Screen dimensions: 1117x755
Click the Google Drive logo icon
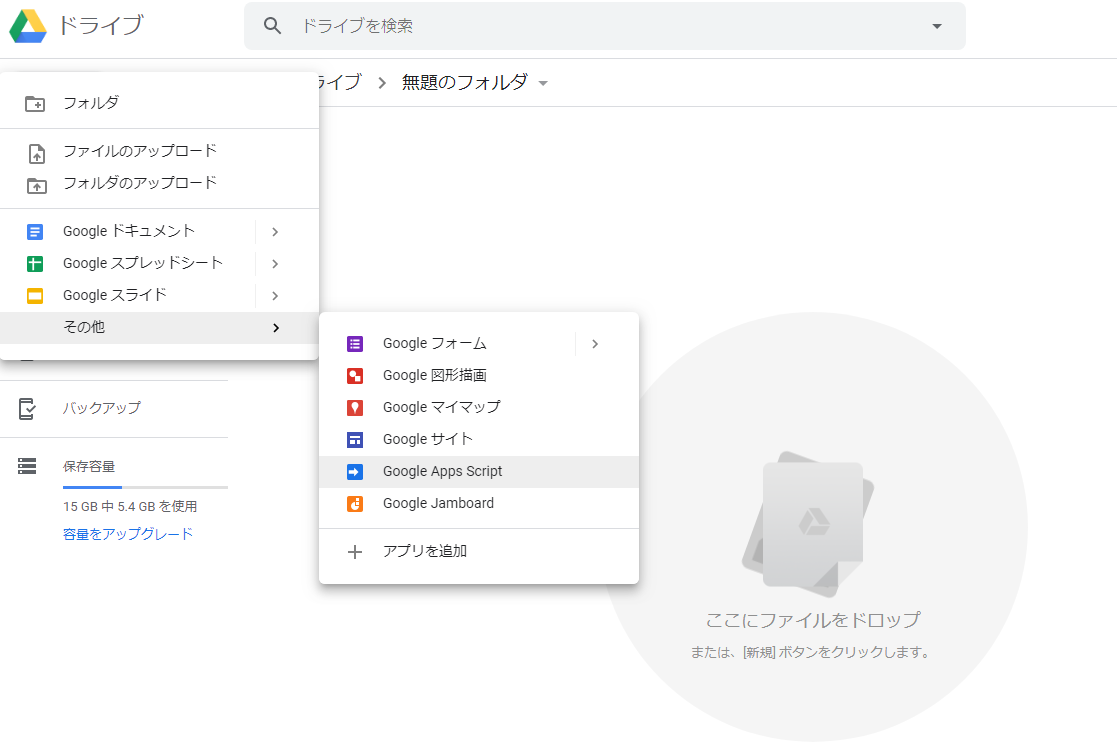[28, 26]
